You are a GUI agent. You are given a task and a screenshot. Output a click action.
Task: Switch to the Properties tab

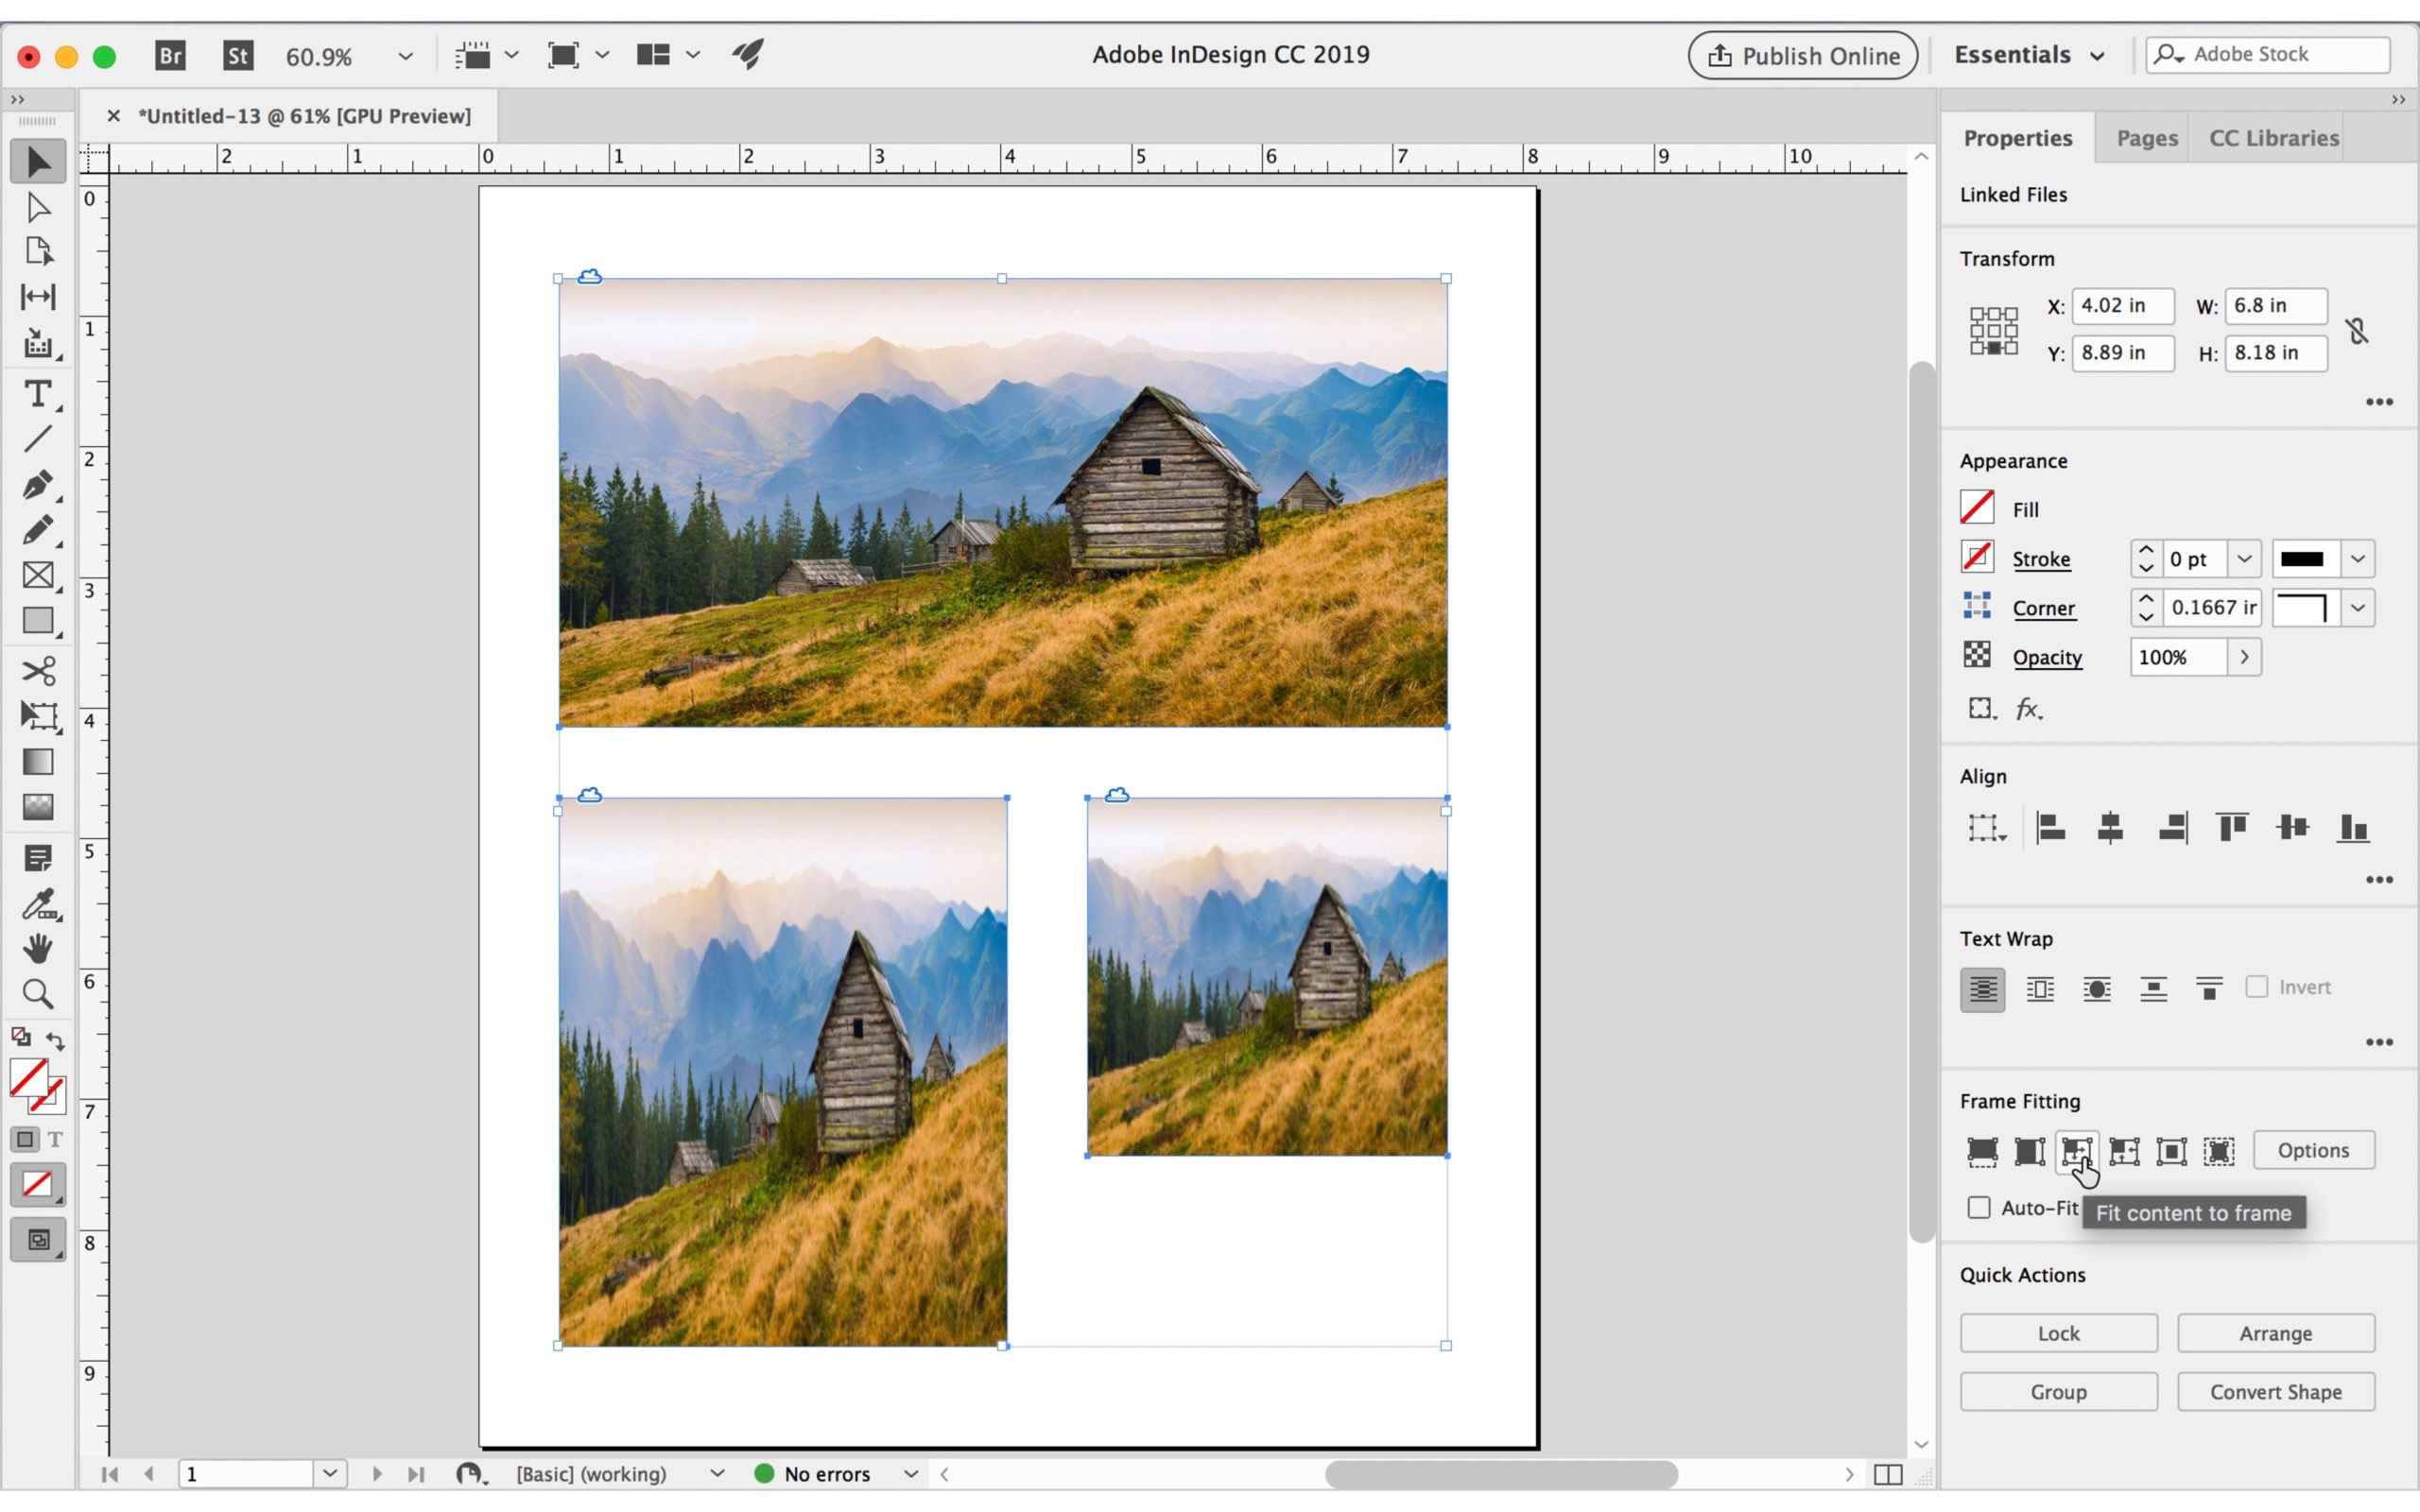coord(2017,138)
